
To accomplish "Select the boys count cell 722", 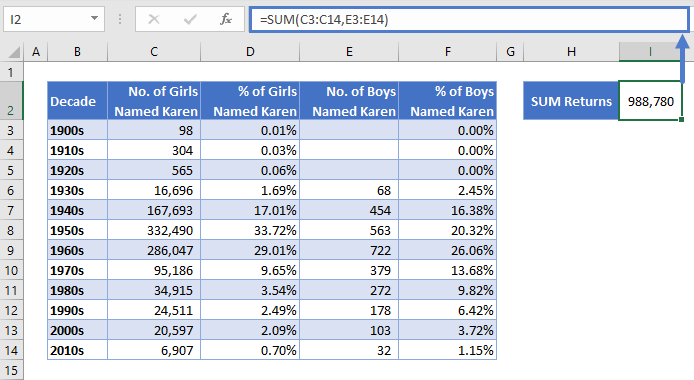I will pos(349,250).
